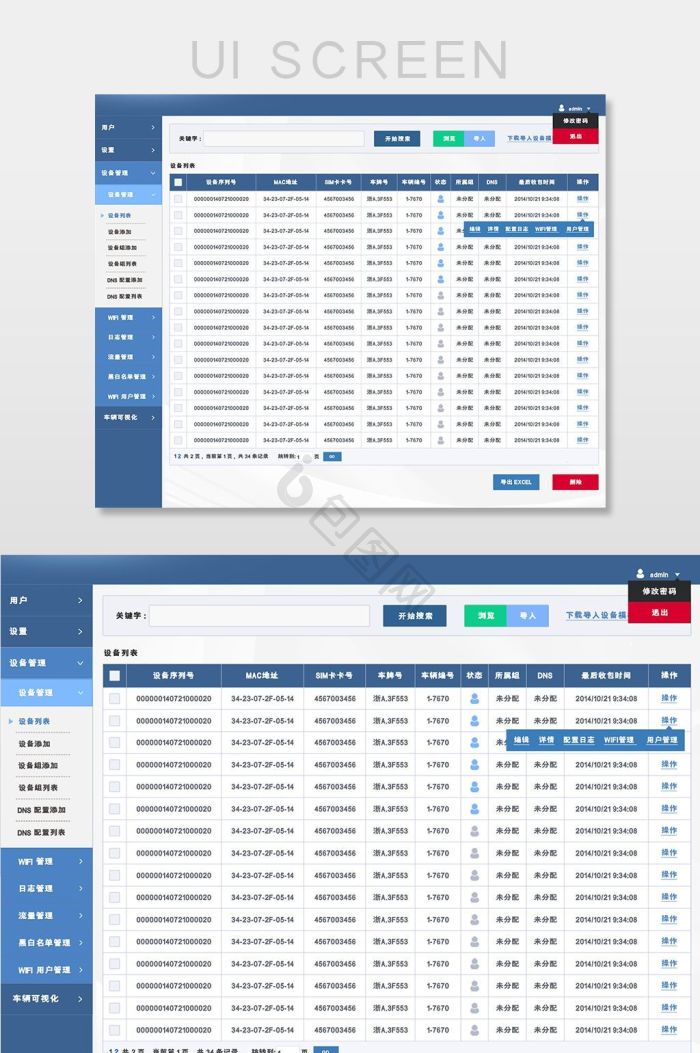Click the 操作 column header in the enlarged view
Screen dimensions: 700x1053
coord(669,676)
